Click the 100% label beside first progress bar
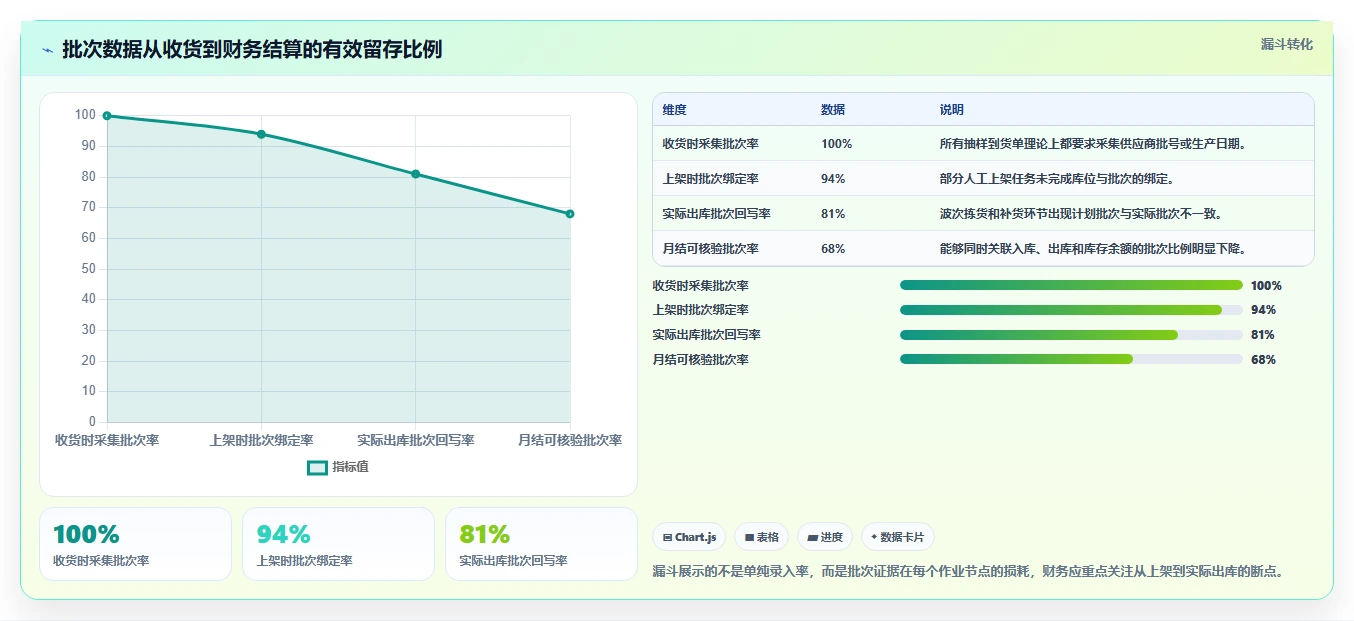 pyautogui.click(x=1266, y=286)
